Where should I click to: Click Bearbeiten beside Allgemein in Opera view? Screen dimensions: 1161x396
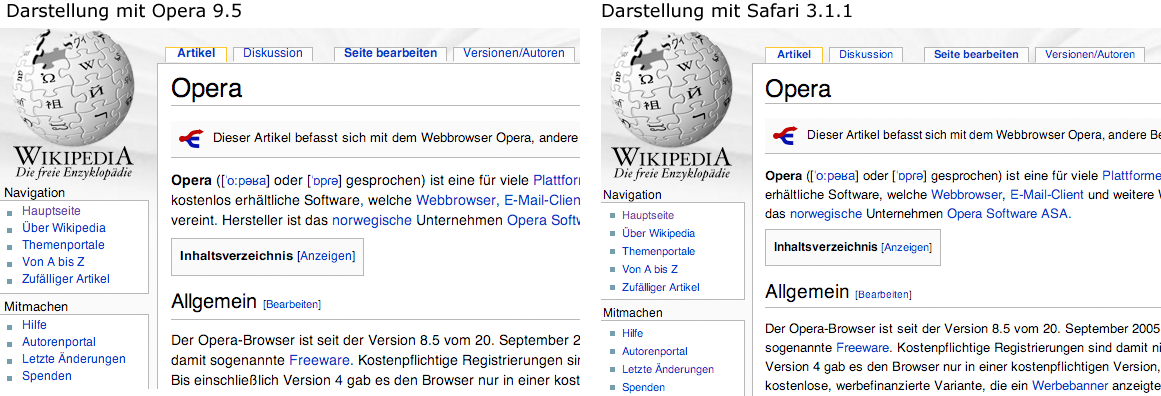coord(292,304)
